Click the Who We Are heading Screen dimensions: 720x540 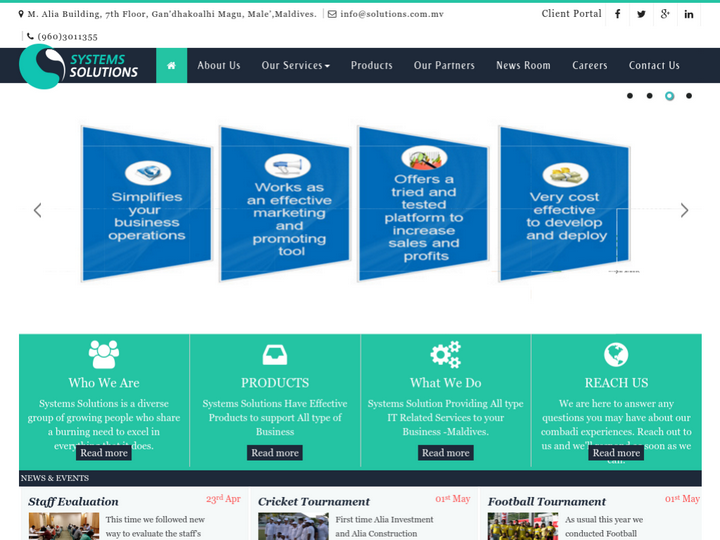pyautogui.click(x=104, y=383)
